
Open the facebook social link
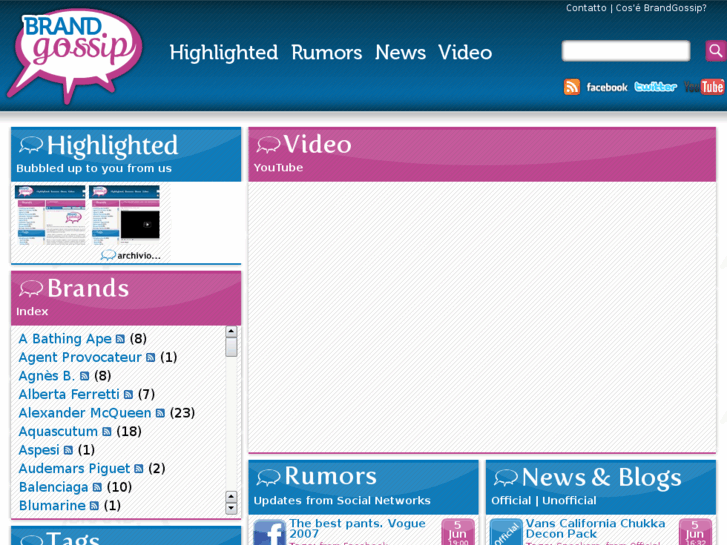click(x=606, y=87)
